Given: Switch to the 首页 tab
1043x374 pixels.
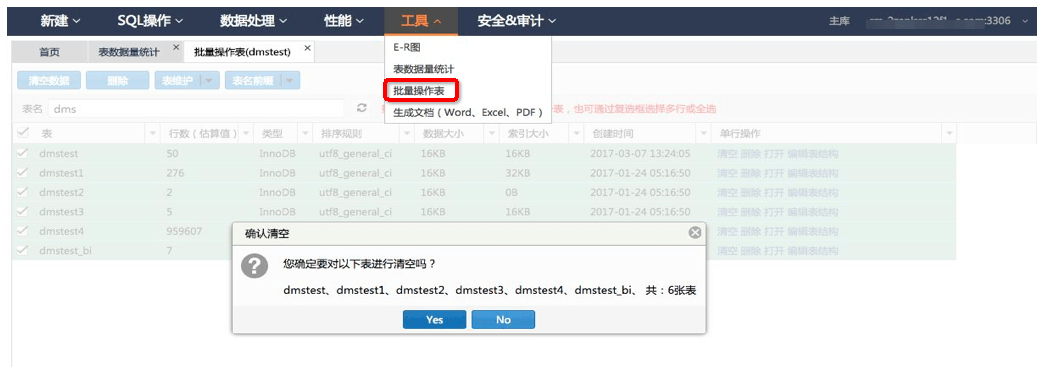Looking at the screenshot, I should click(x=49, y=52).
